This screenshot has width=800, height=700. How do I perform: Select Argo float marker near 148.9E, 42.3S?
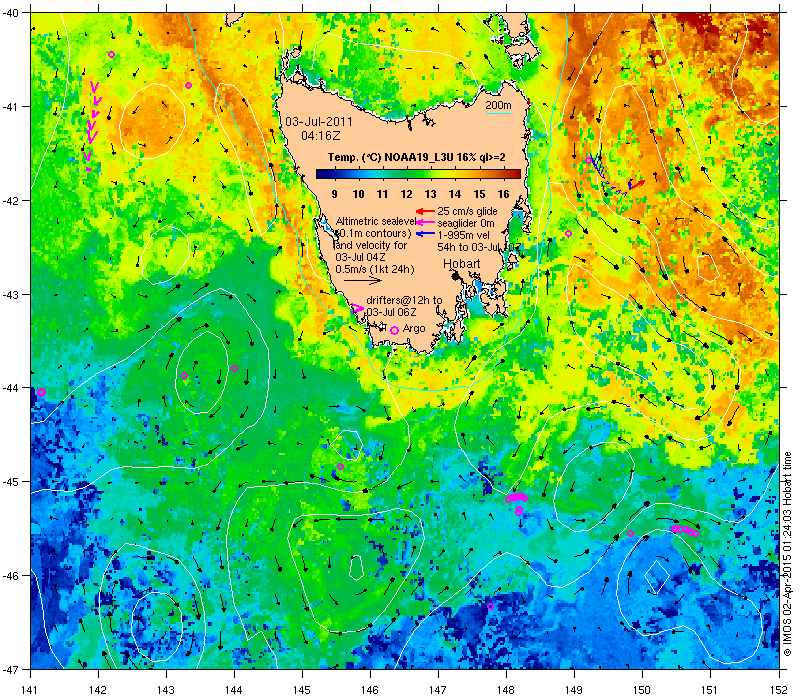(x=568, y=233)
